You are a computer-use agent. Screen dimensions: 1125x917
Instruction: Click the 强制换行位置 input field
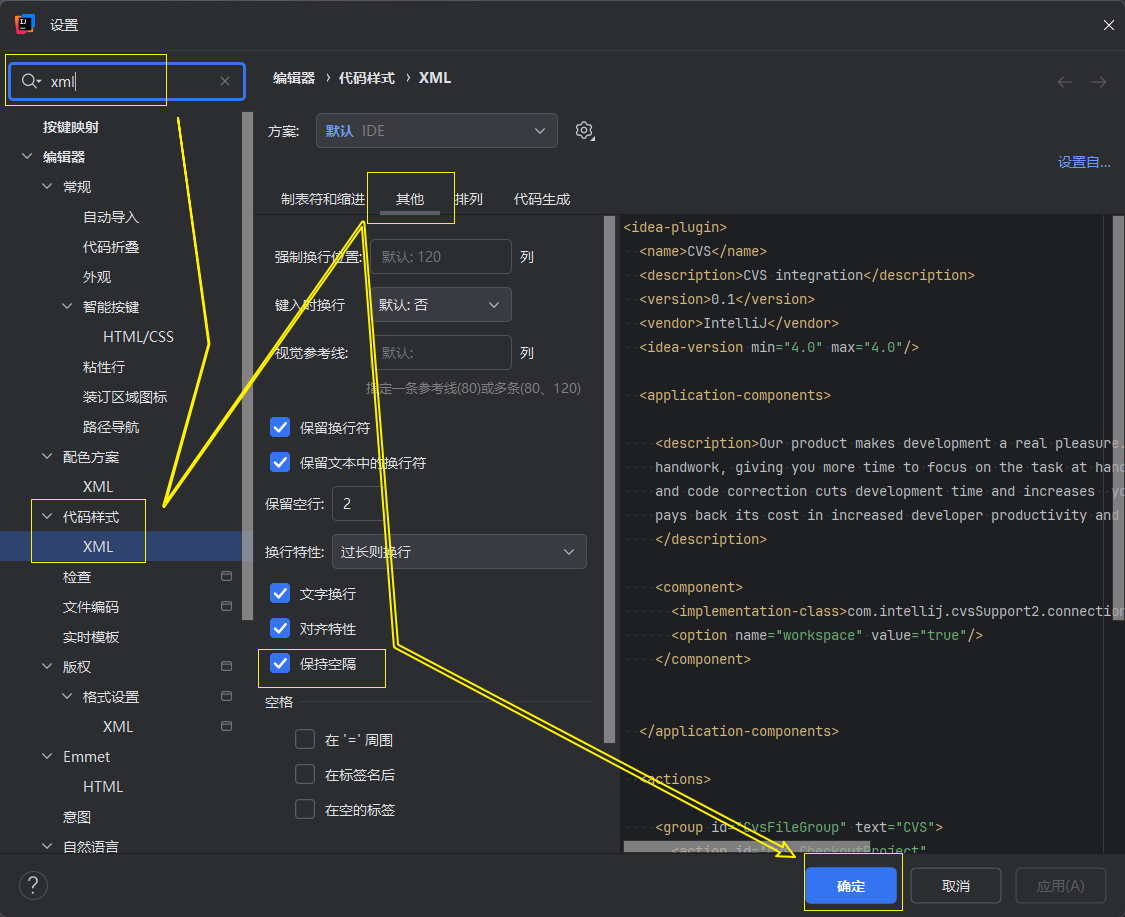point(440,257)
